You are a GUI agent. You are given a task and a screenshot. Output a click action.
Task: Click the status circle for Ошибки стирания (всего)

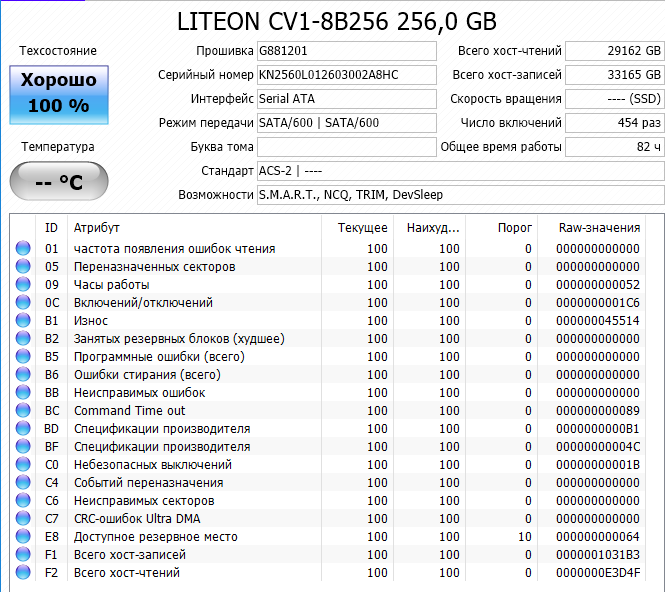[x=23, y=374]
